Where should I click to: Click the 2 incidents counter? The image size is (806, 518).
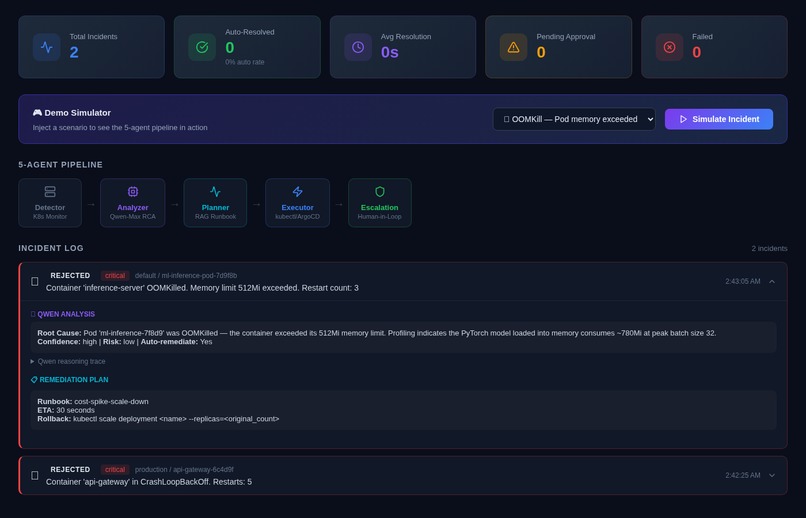point(769,248)
